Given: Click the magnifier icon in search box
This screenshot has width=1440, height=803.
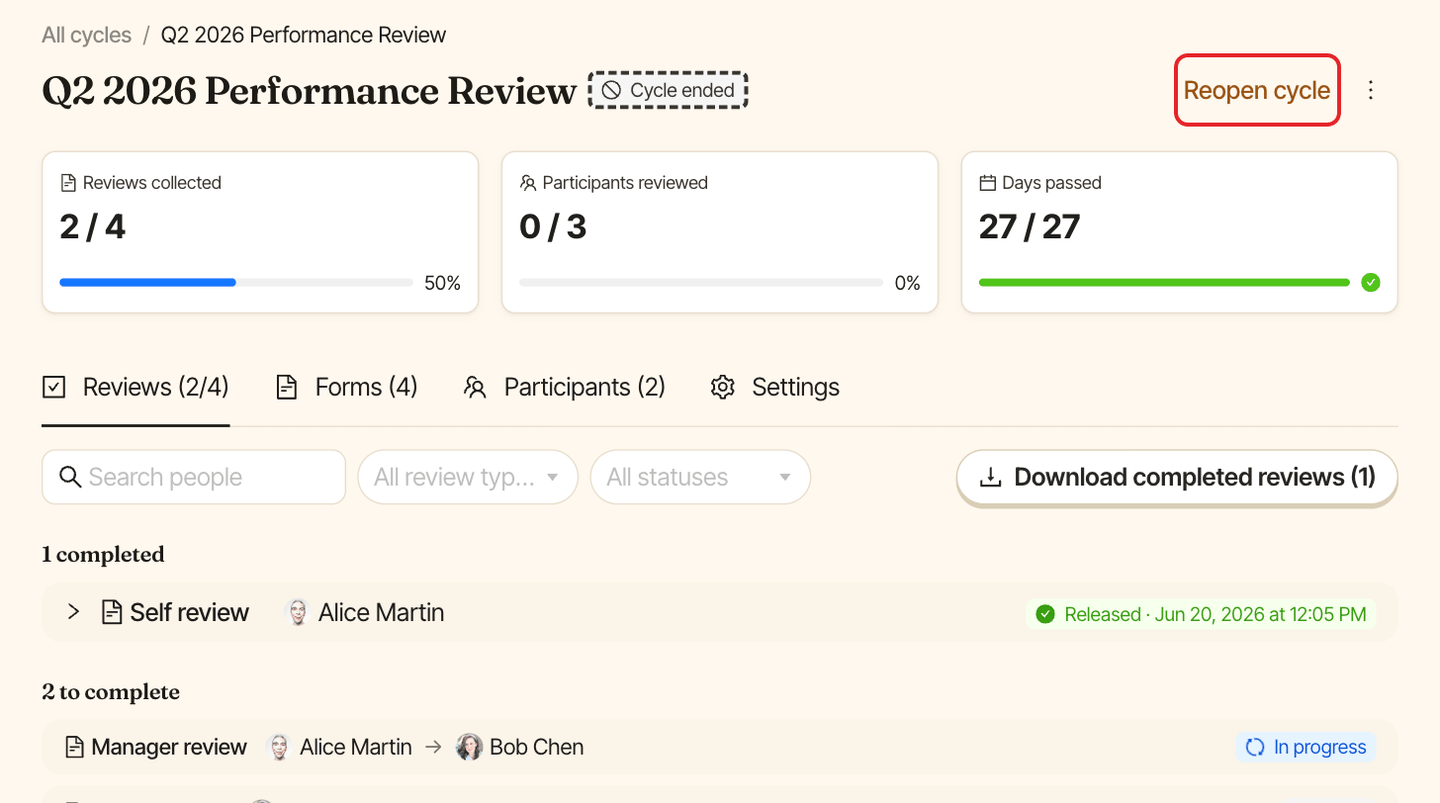Looking at the screenshot, I should tap(70, 477).
